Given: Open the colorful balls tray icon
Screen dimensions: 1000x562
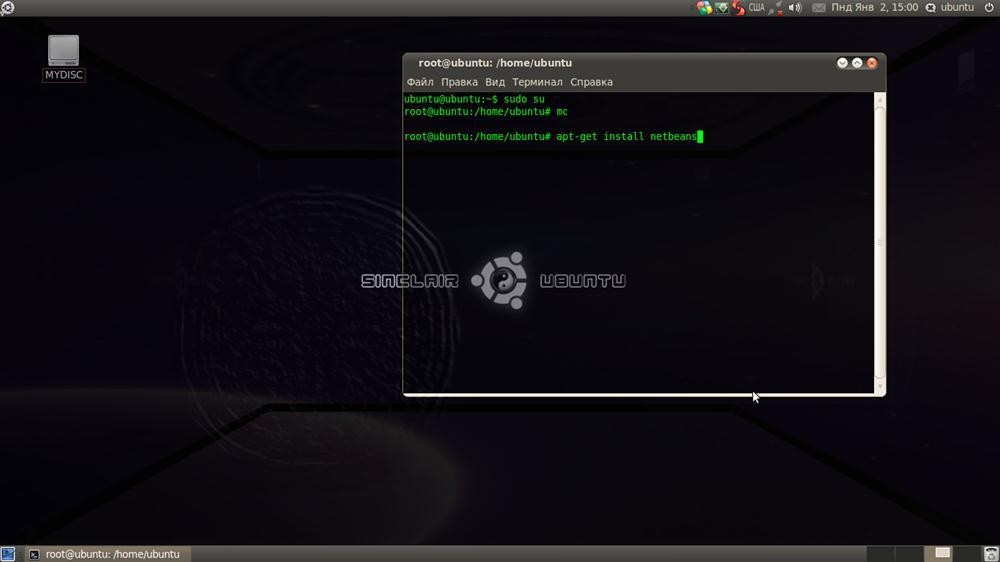Looking at the screenshot, I should pos(704,8).
